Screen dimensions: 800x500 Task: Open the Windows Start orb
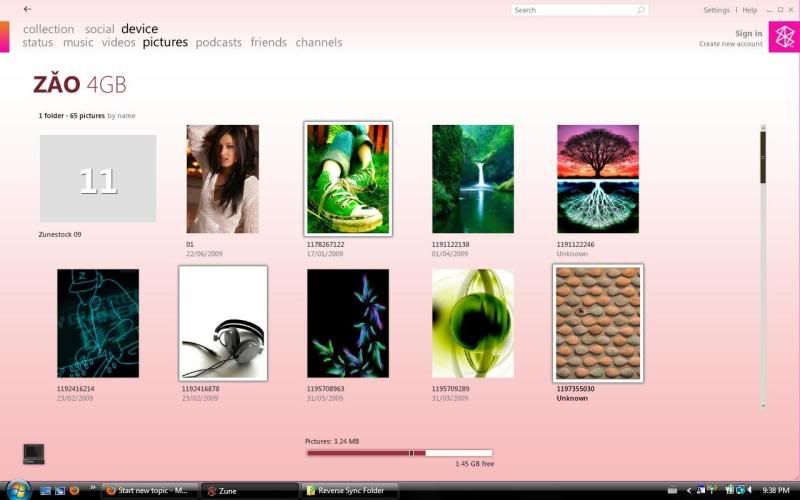(x=18, y=490)
